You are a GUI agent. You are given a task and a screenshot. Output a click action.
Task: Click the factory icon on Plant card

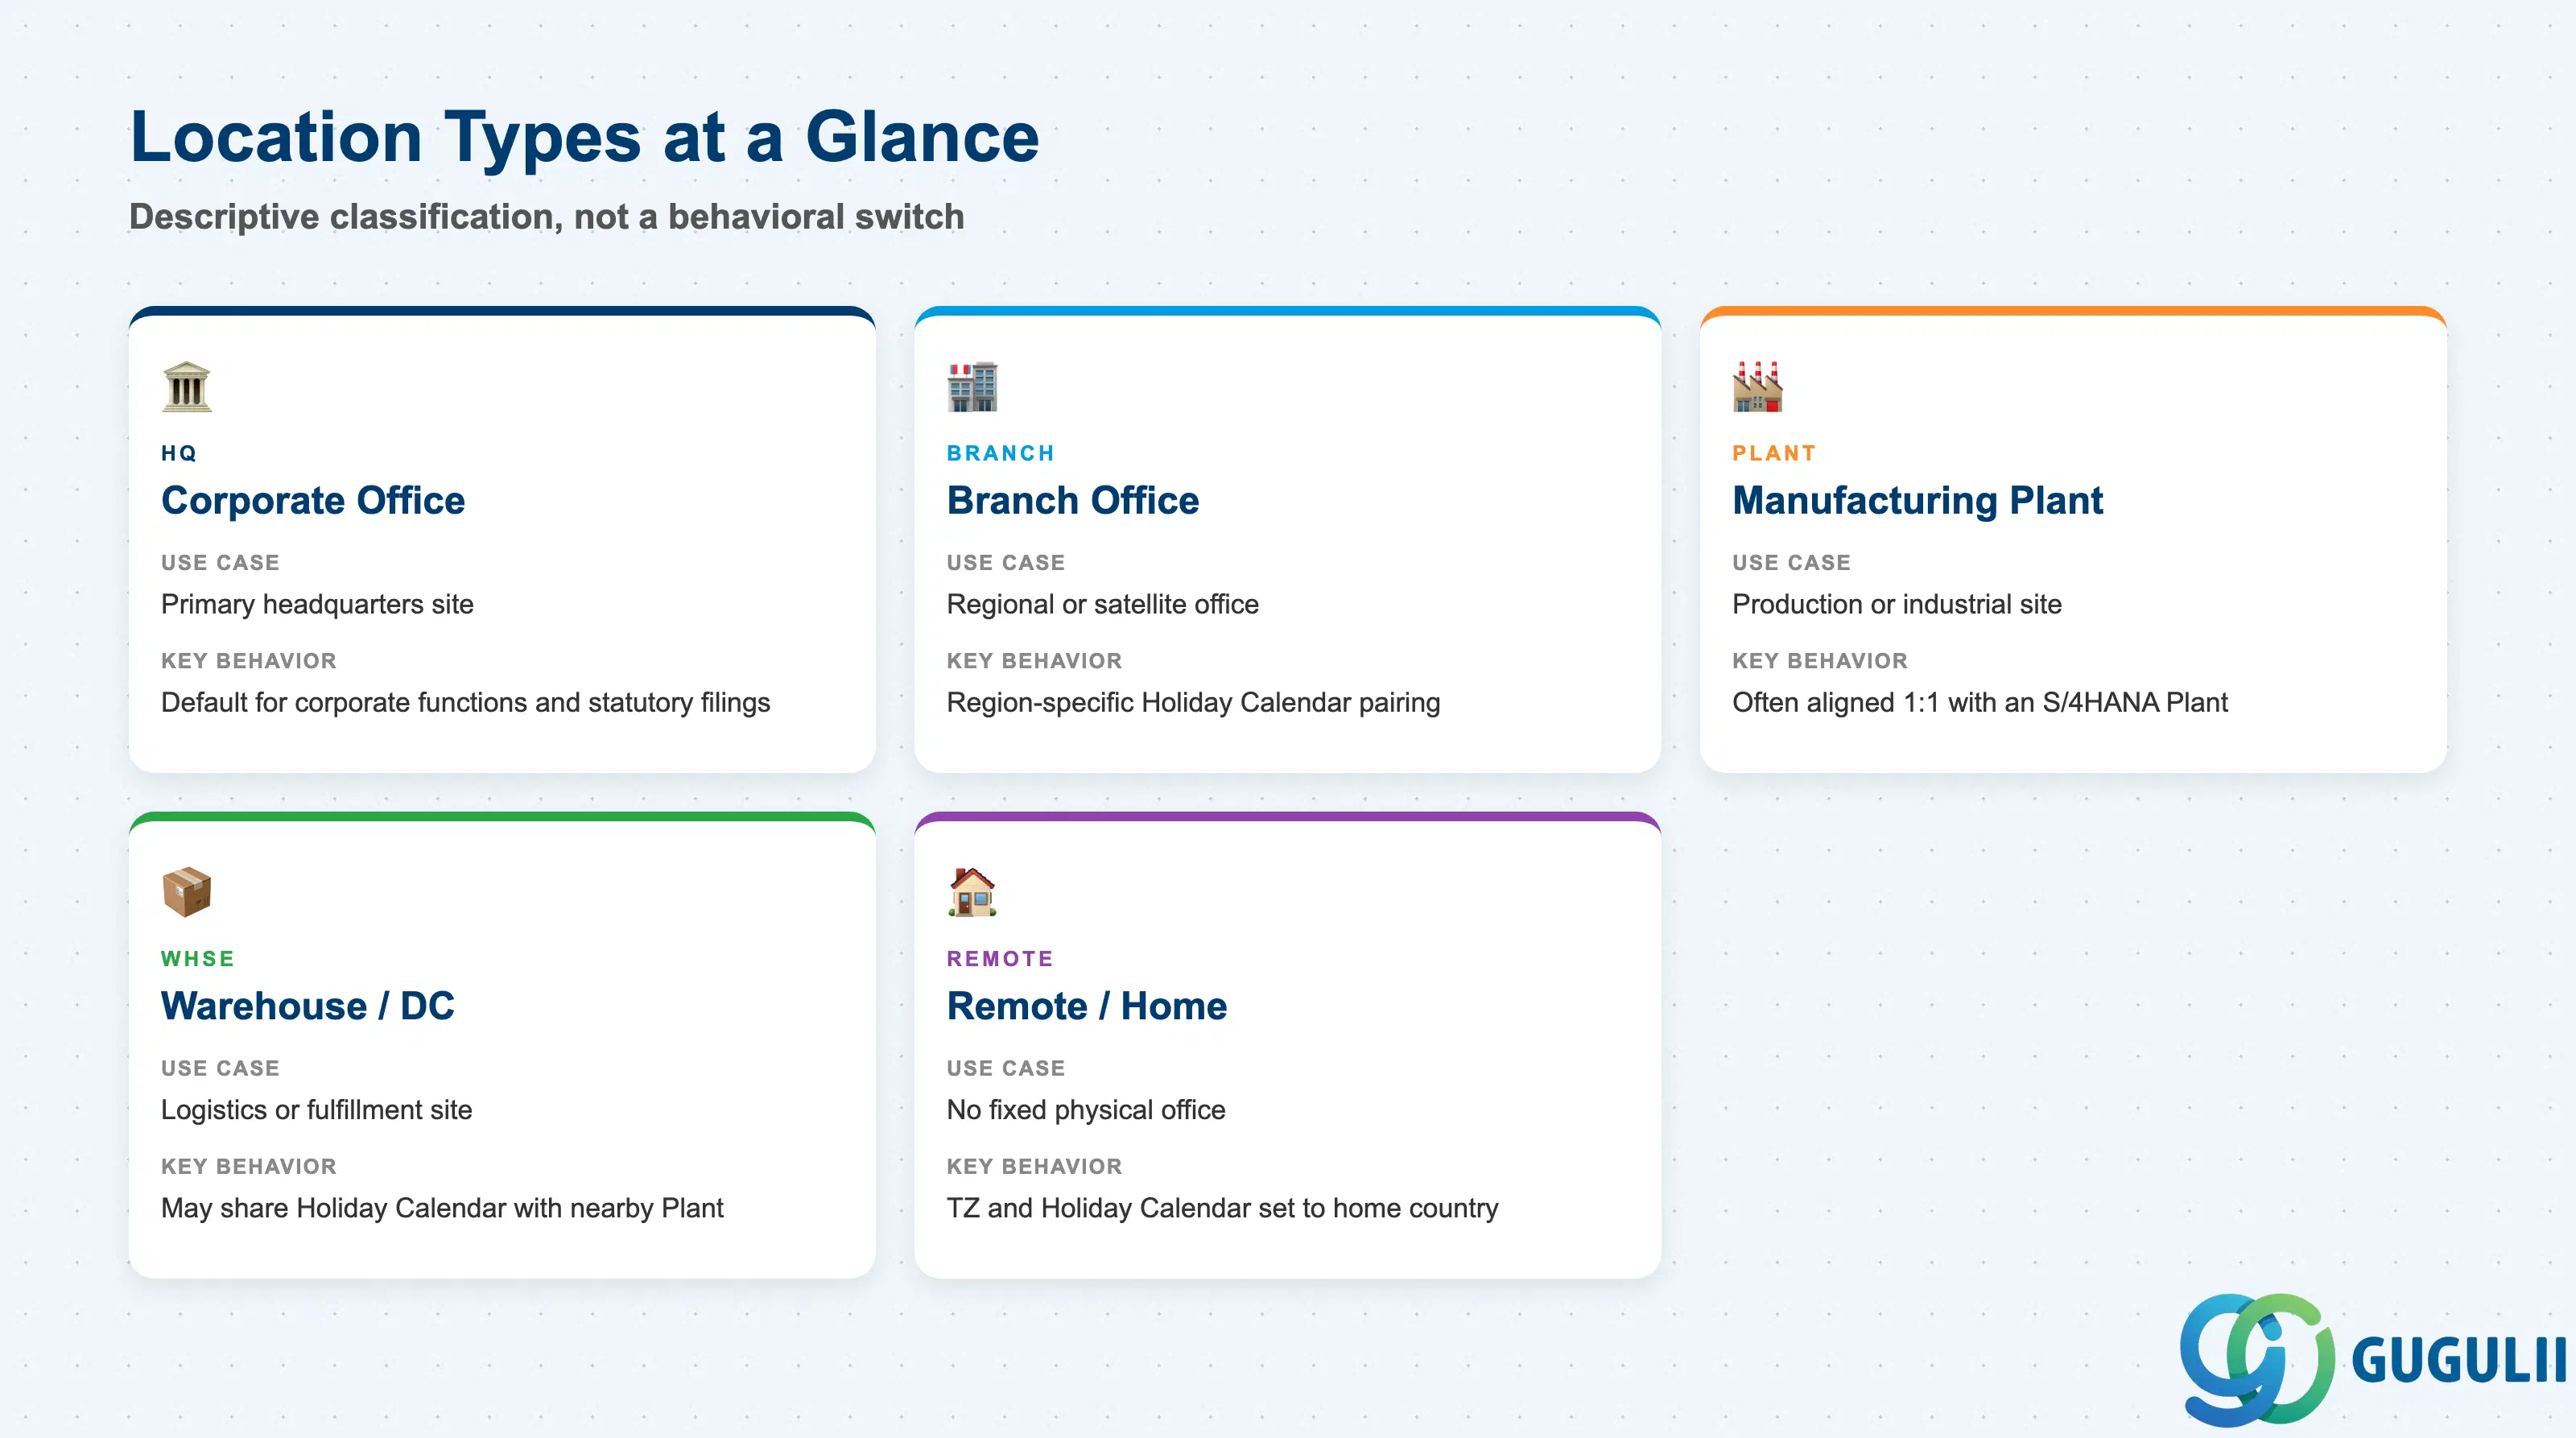(1757, 387)
